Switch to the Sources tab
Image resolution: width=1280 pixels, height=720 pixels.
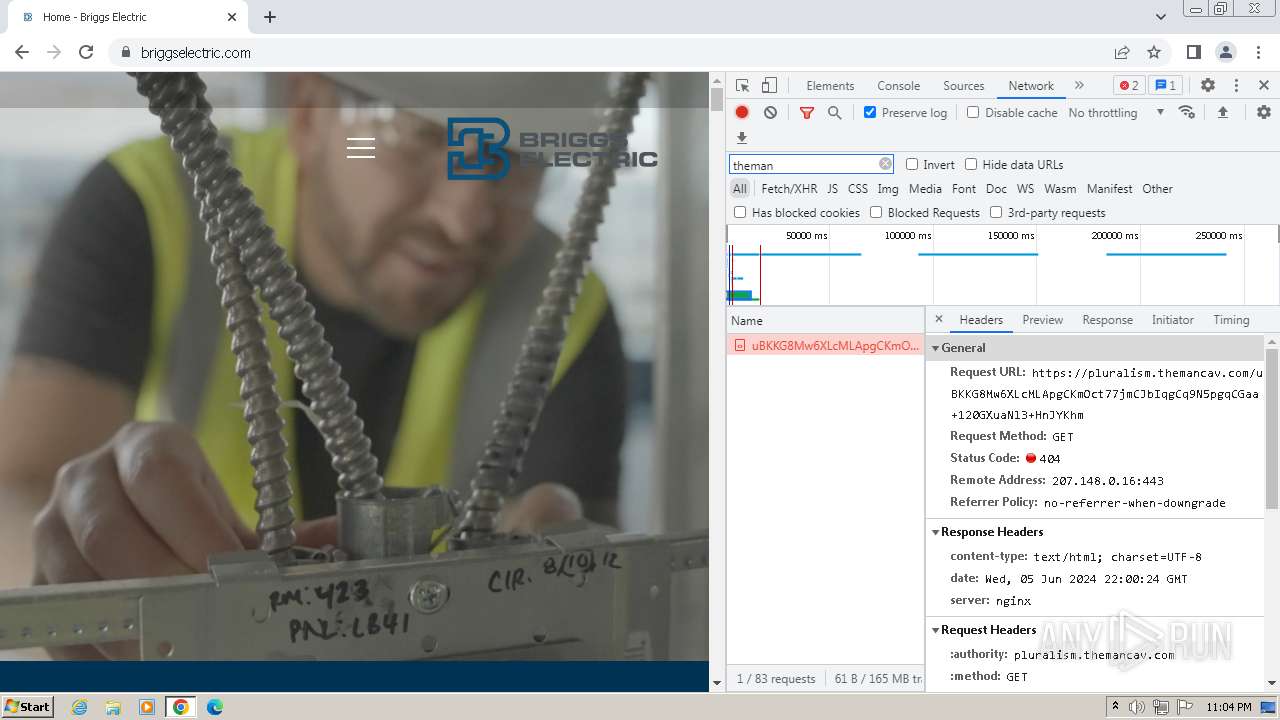[964, 86]
